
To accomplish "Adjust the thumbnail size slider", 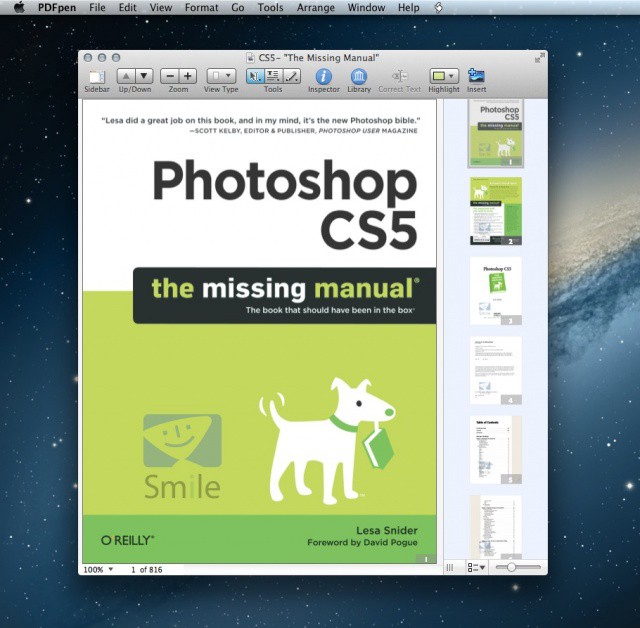I will [512, 567].
